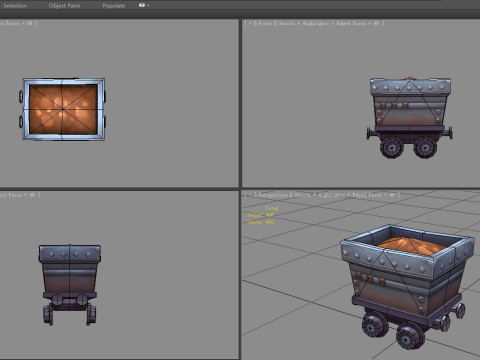Open the Populate ribbon tab
Image resolution: width=480 pixels, height=360 pixels.
point(114,6)
